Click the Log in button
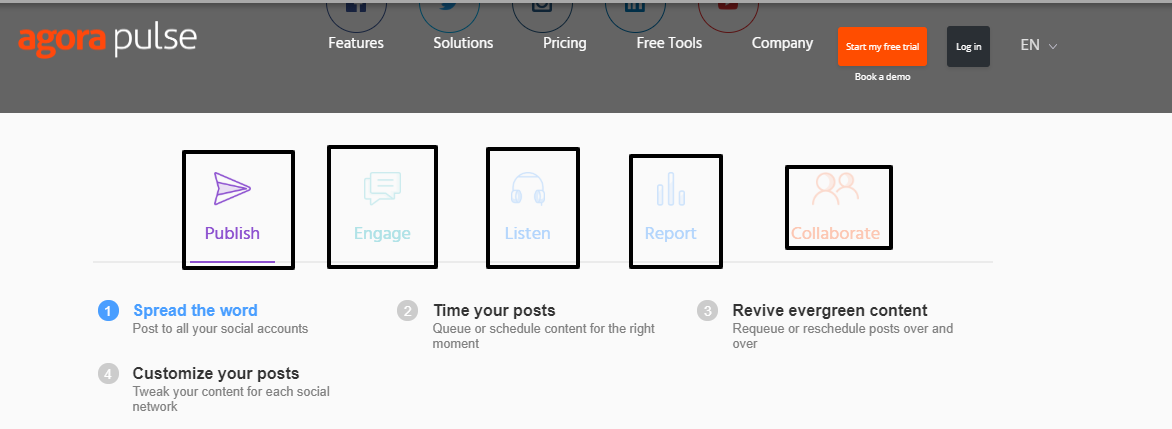The image size is (1172, 429). 968,46
